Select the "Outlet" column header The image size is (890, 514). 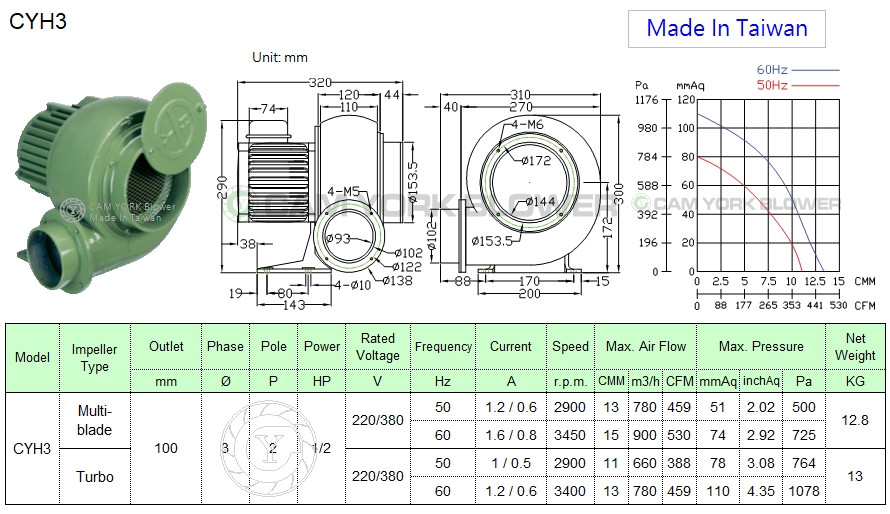click(x=166, y=347)
